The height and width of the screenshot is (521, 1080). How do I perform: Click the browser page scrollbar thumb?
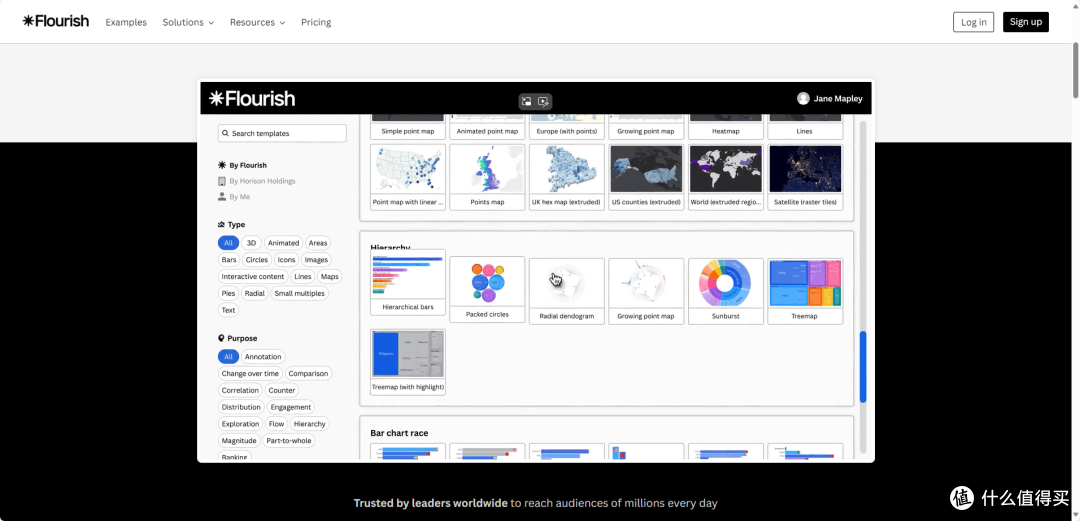[x=1075, y=69]
